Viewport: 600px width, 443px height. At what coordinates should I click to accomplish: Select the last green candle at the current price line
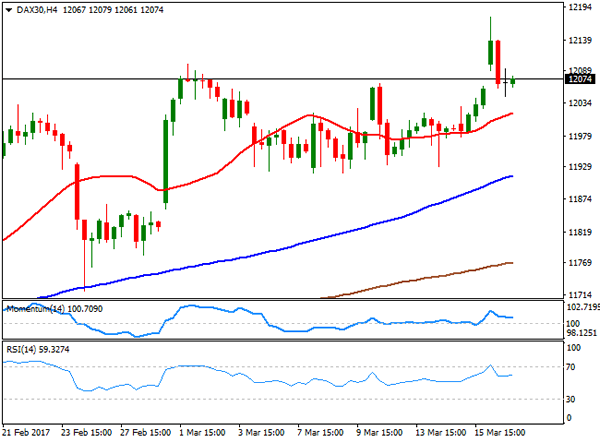[513, 81]
